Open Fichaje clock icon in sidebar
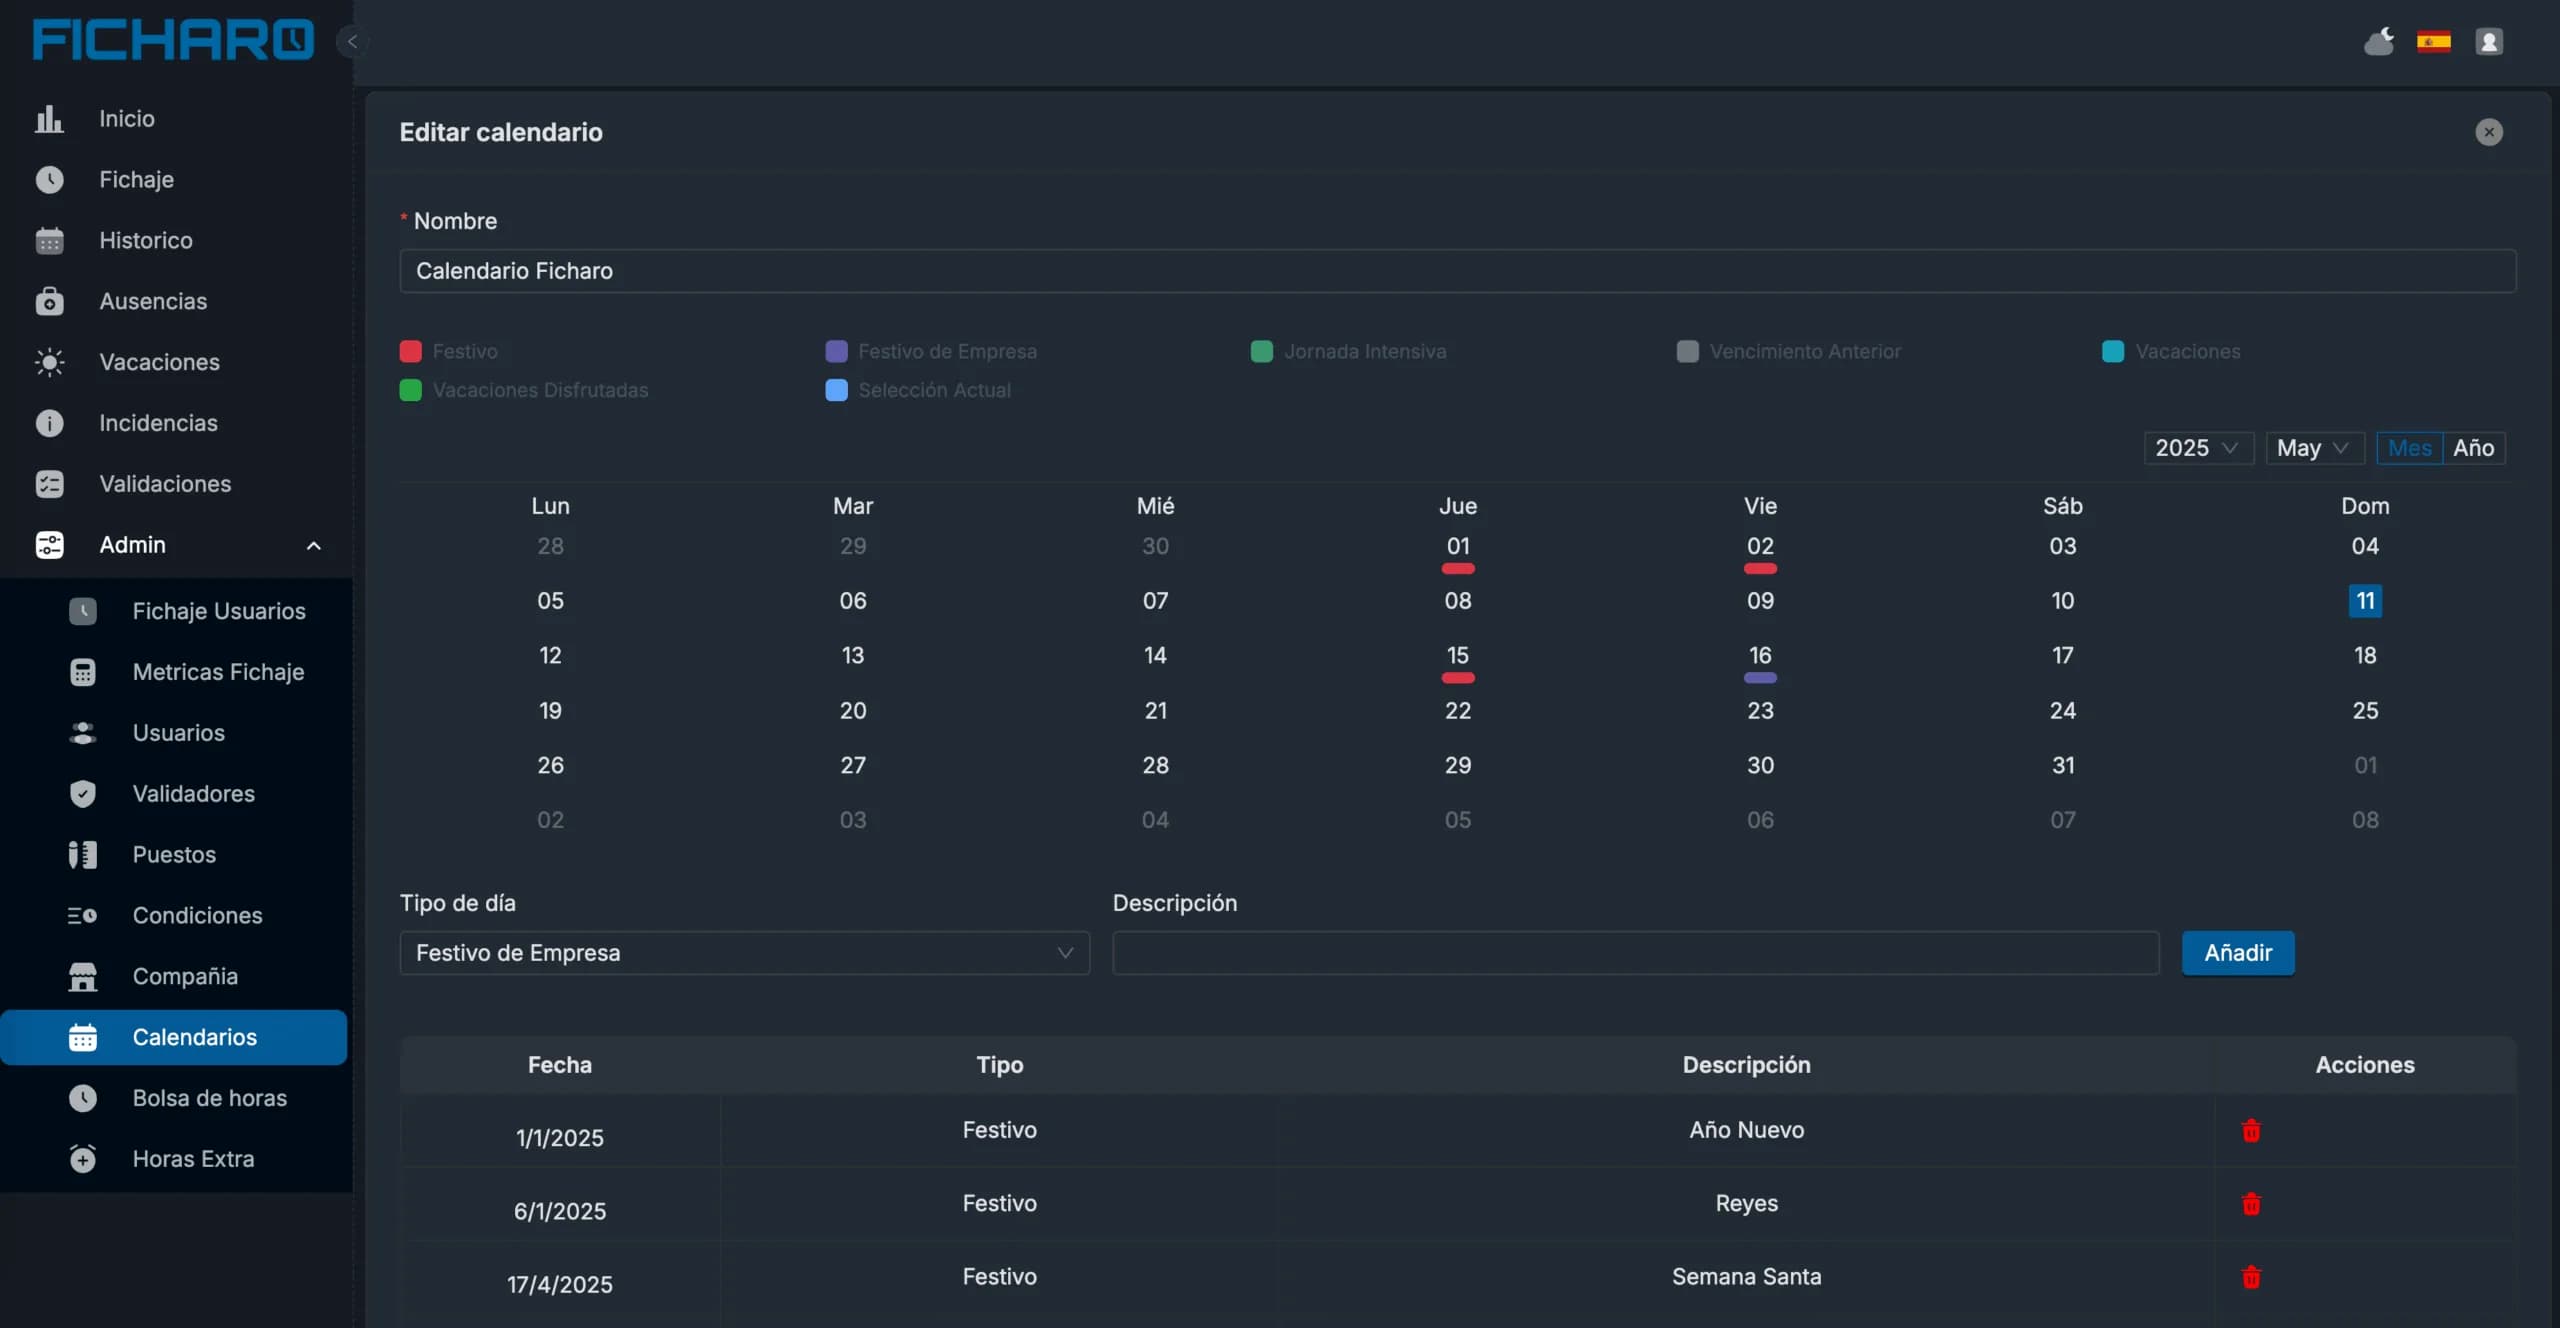This screenshot has width=2560, height=1328. tap(49, 180)
